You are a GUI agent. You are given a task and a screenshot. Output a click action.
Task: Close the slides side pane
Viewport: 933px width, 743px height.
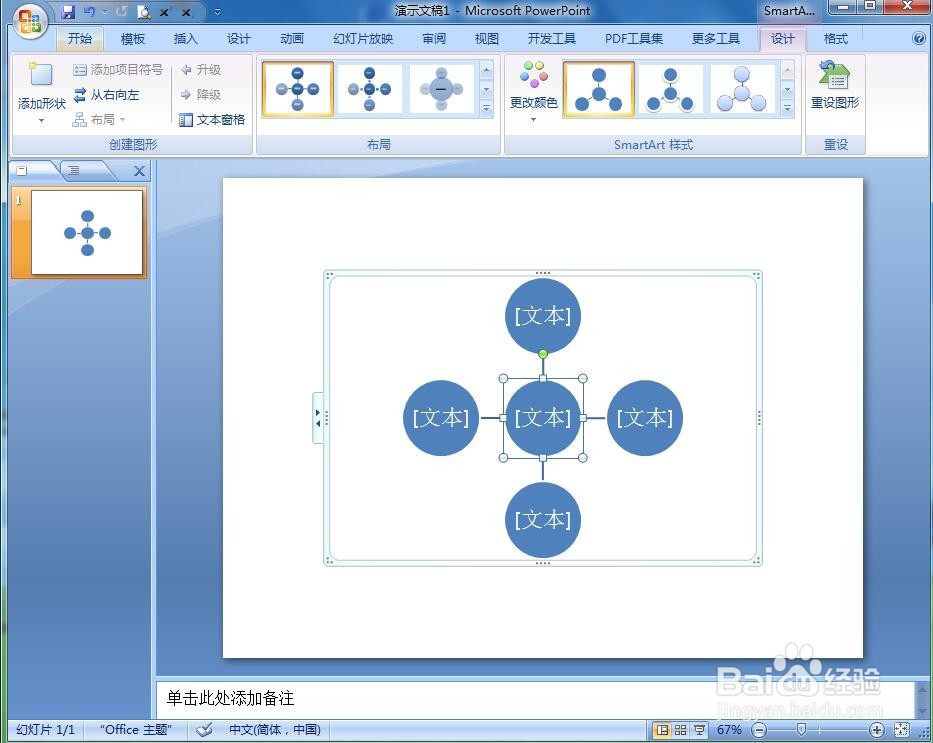pyautogui.click(x=139, y=171)
